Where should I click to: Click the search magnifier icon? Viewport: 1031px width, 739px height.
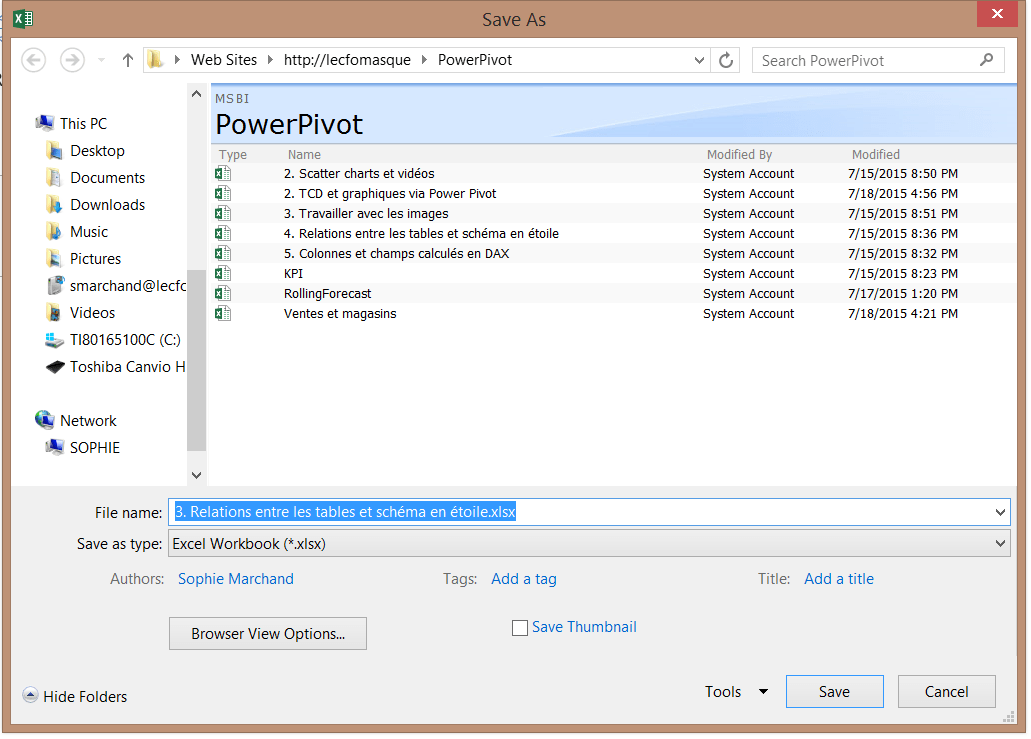coord(987,60)
